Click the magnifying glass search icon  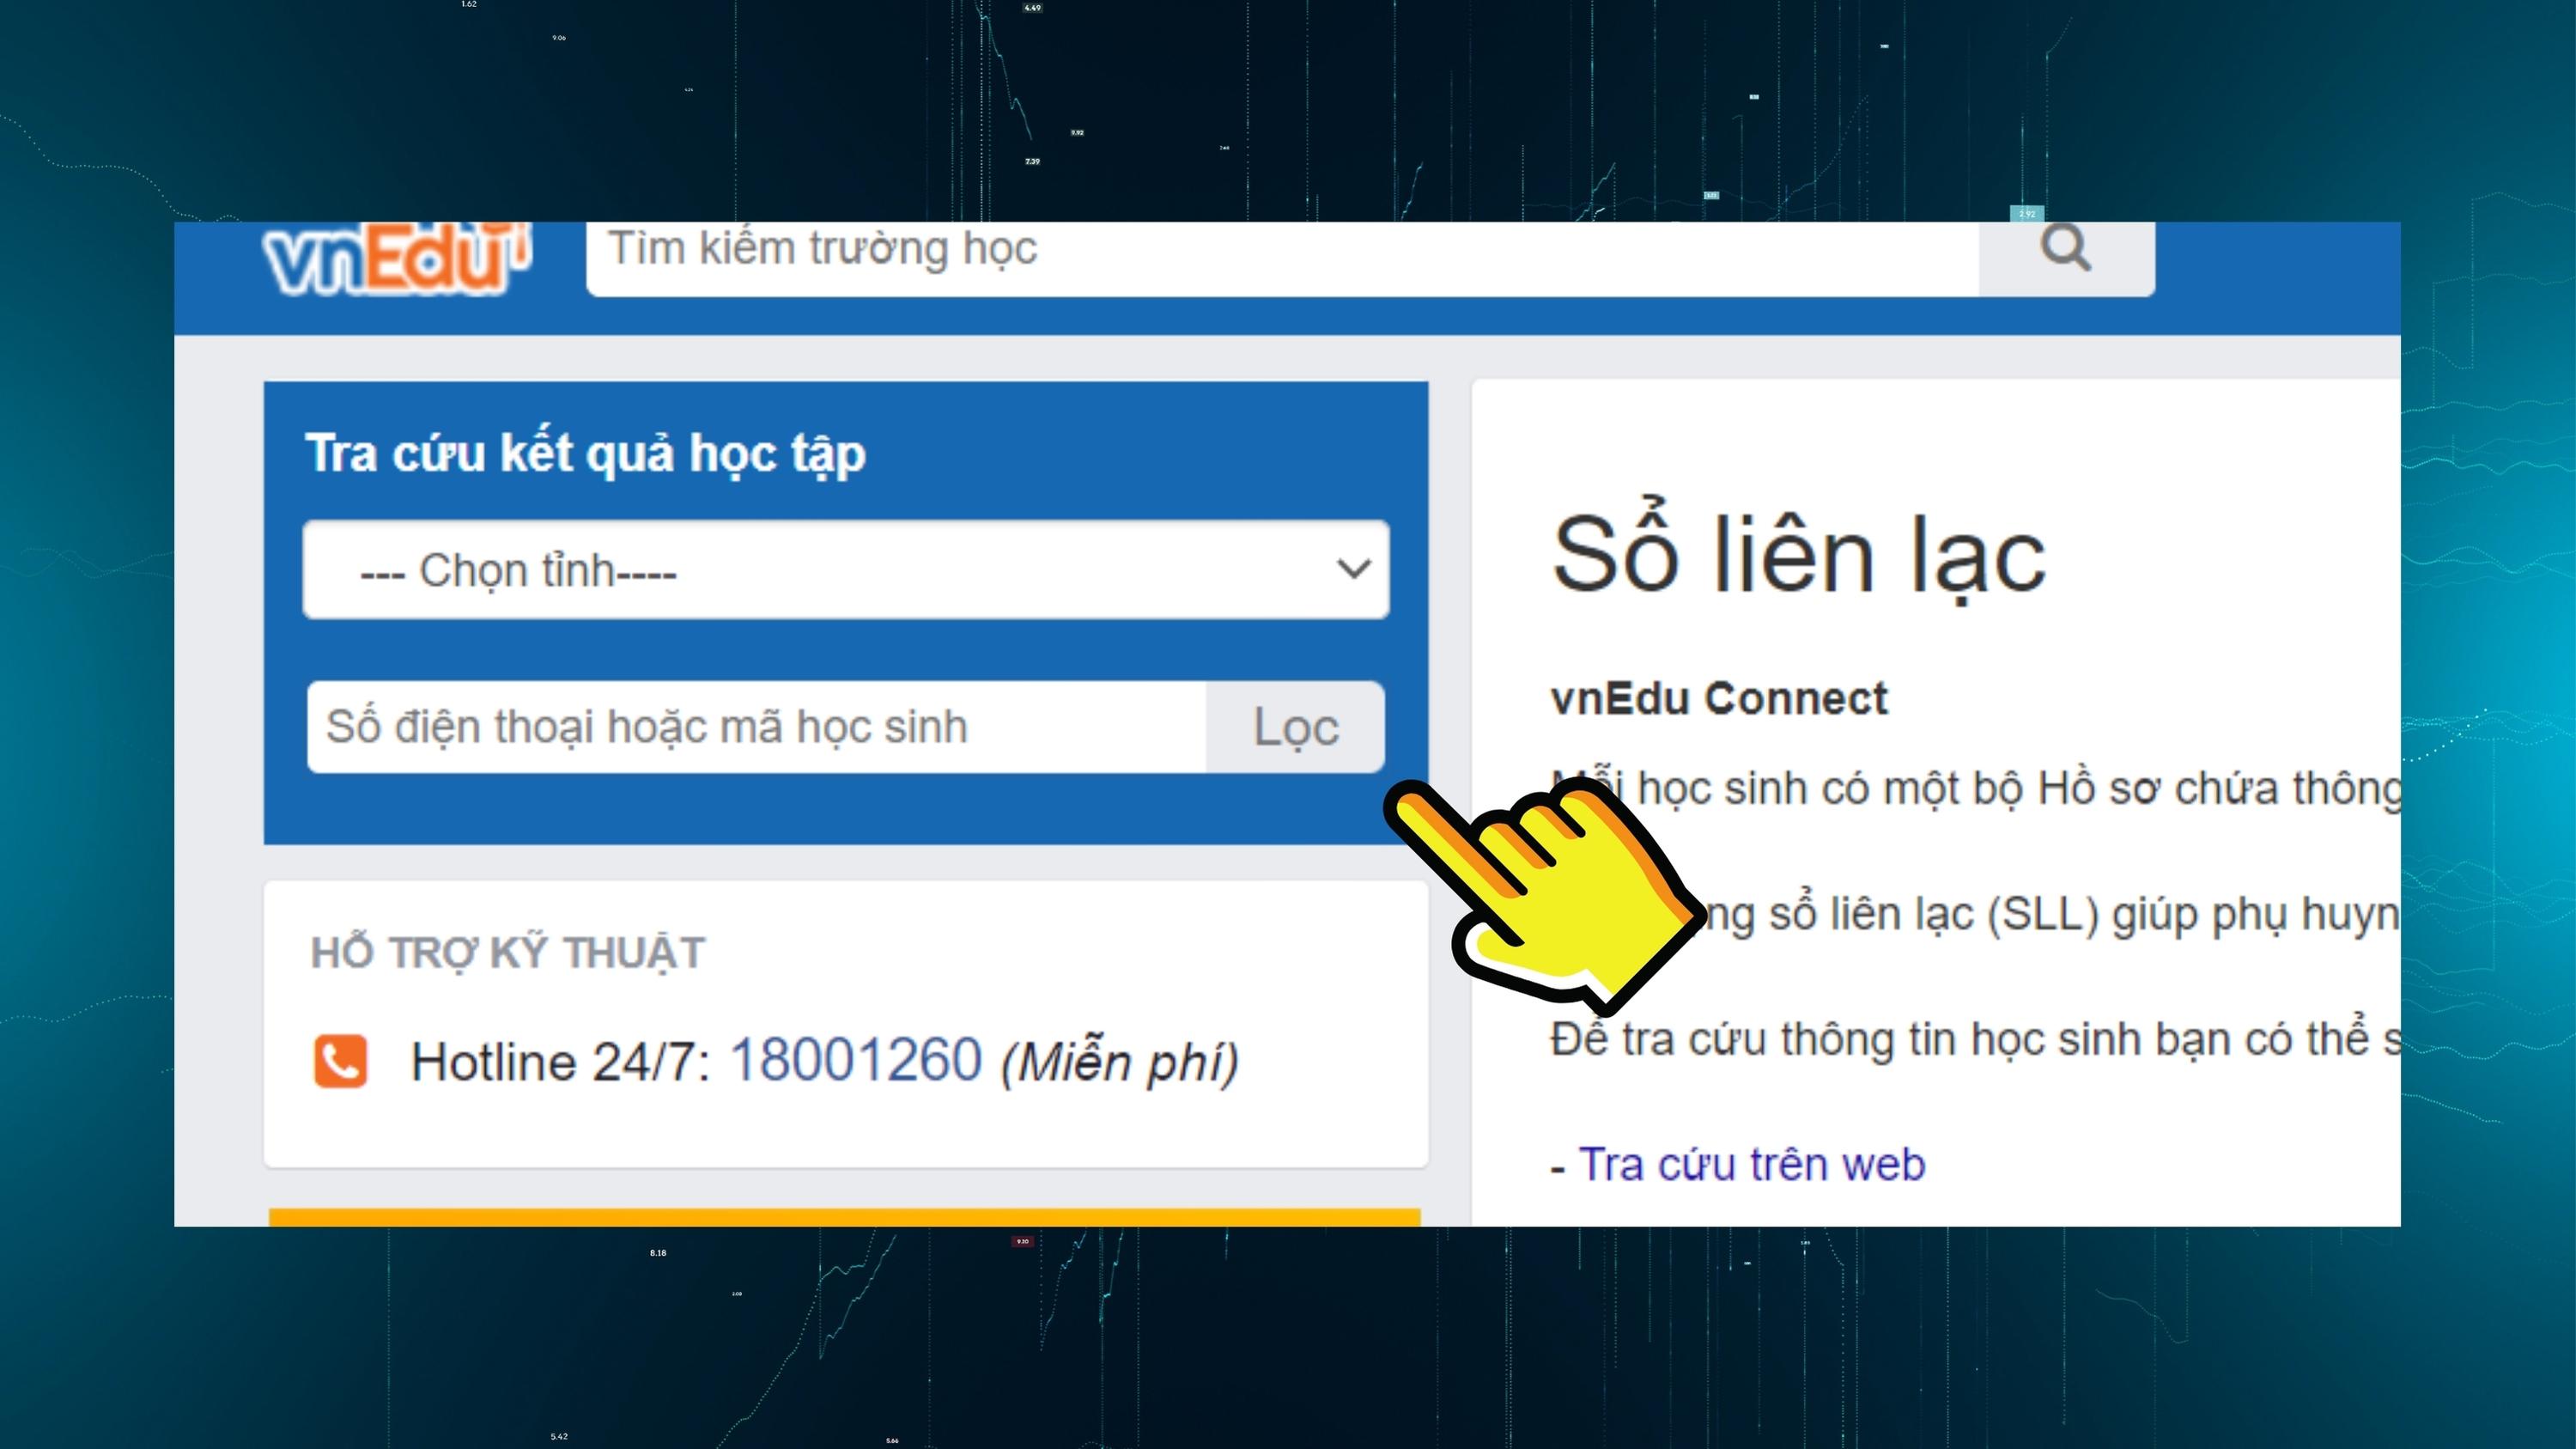[2065, 248]
